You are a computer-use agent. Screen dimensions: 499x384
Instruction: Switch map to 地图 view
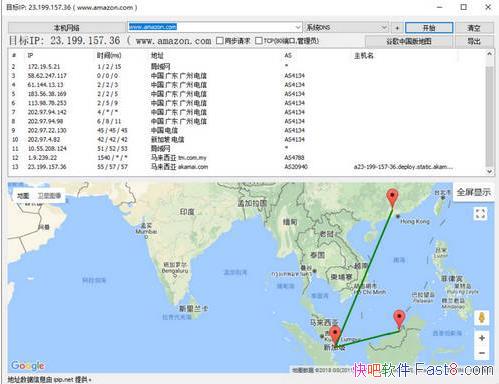coord(23,196)
